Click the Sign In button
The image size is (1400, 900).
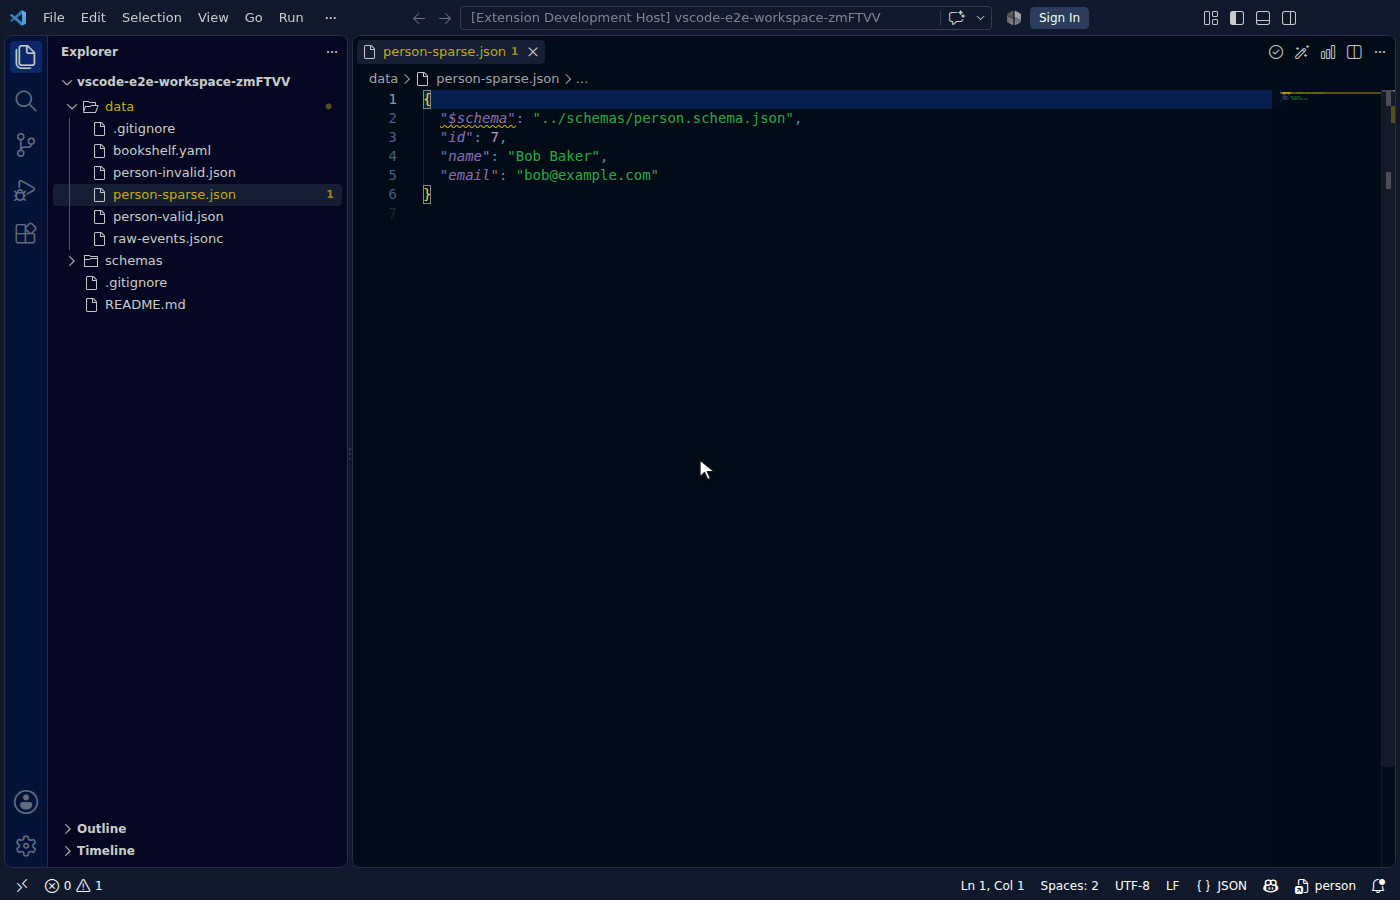tap(1059, 18)
